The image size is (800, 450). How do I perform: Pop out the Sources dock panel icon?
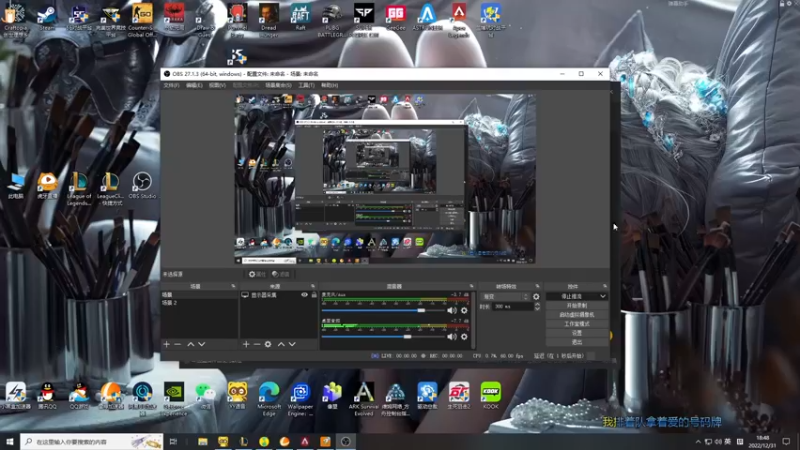coord(313,286)
